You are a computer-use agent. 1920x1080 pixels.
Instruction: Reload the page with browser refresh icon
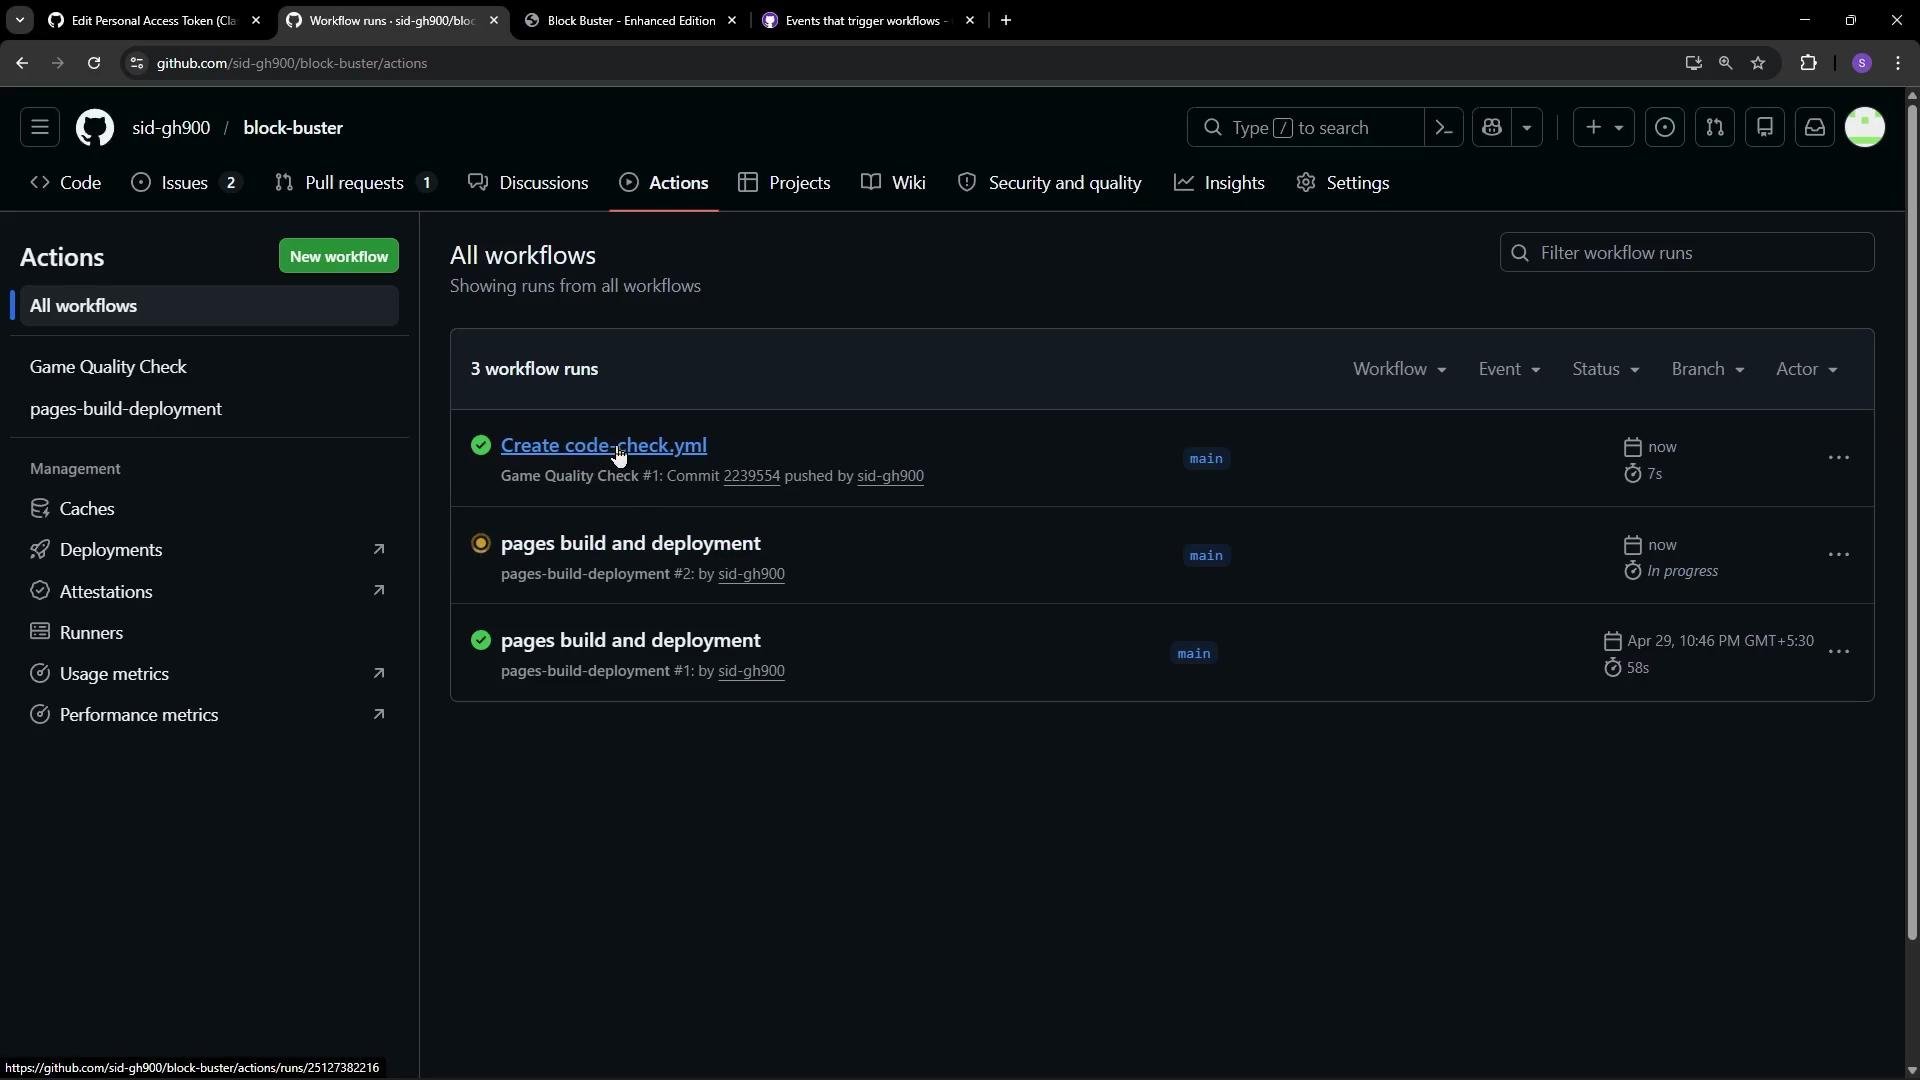[94, 63]
